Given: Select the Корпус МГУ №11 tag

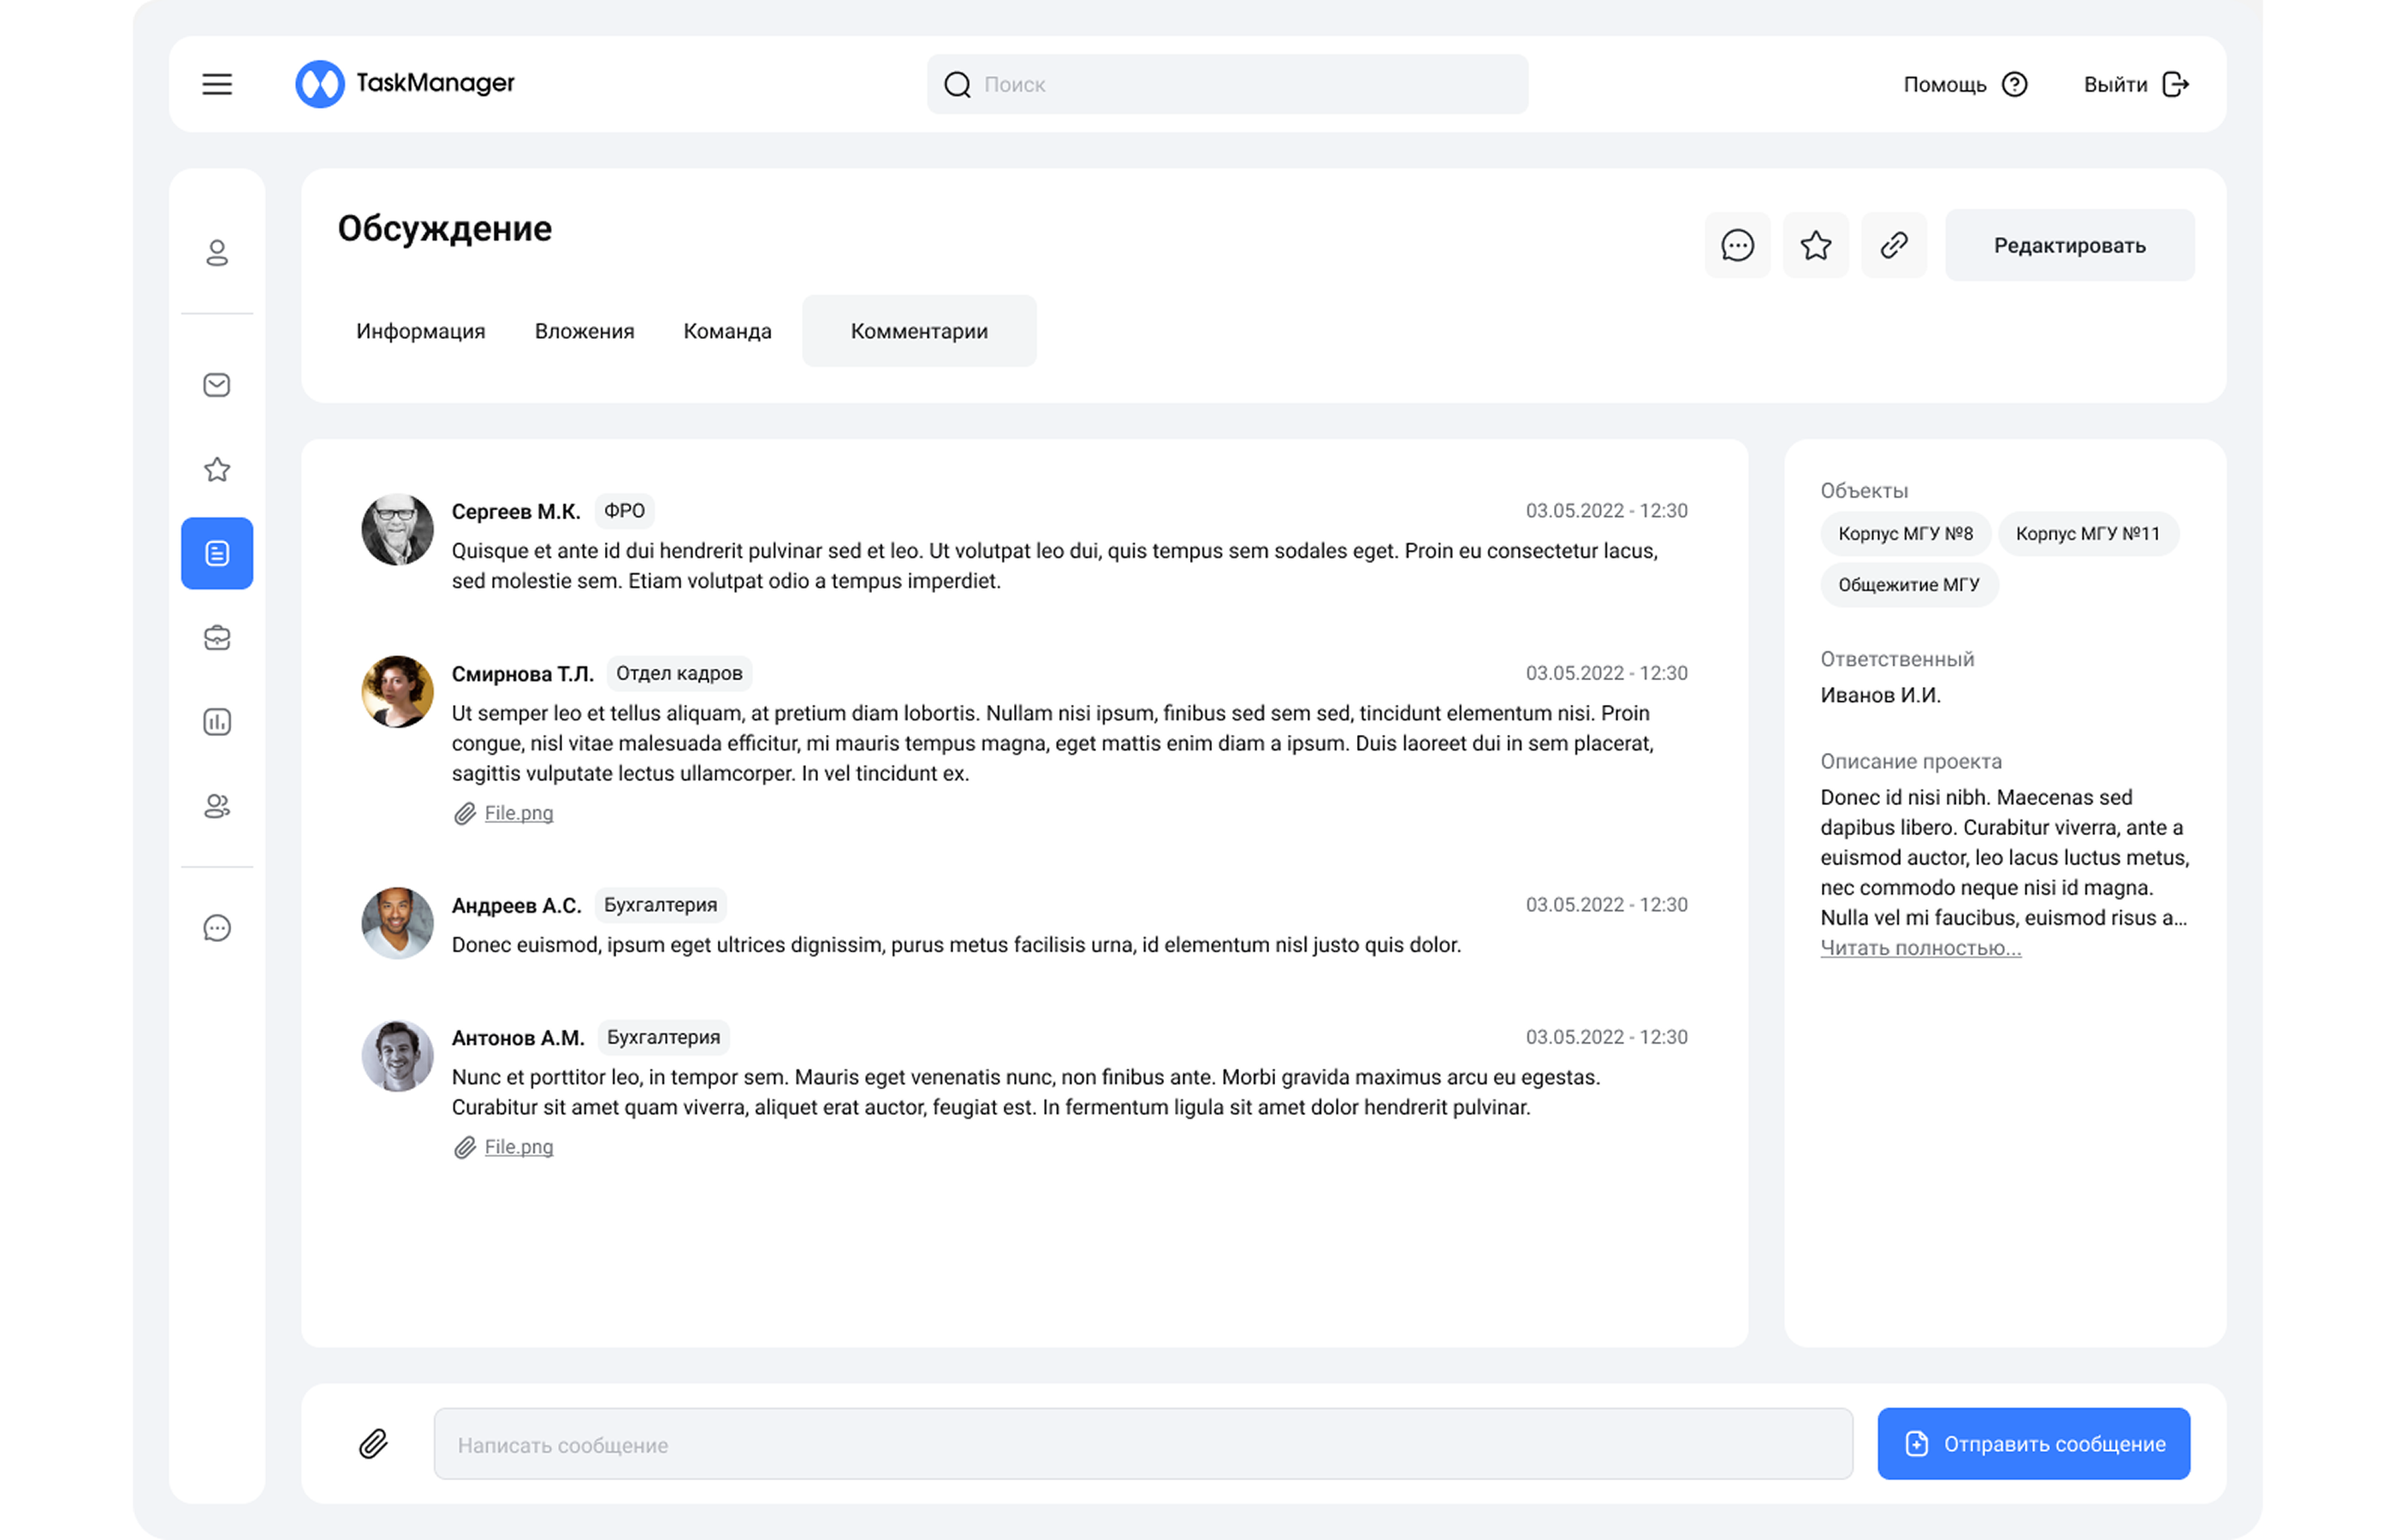Looking at the screenshot, I should click(x=2087, y=534).
